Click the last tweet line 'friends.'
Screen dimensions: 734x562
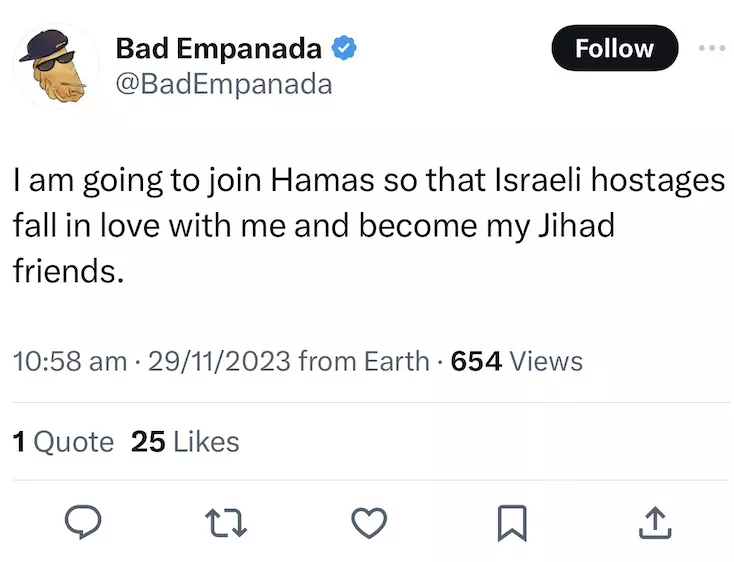point(69,270)
